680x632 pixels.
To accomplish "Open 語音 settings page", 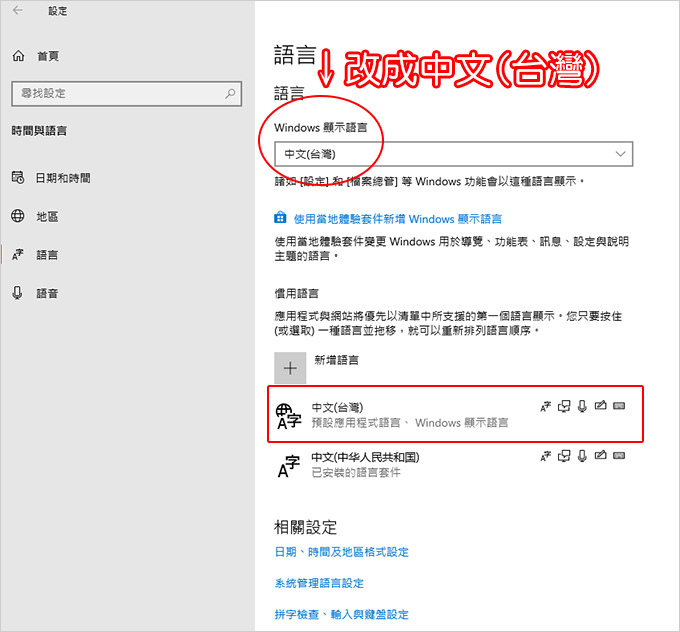I will pos(47,293).
